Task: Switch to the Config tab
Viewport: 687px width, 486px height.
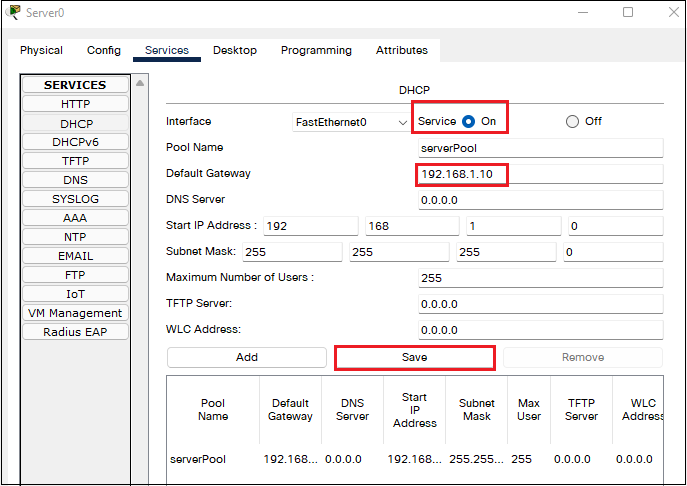Action: pos(104,50)
